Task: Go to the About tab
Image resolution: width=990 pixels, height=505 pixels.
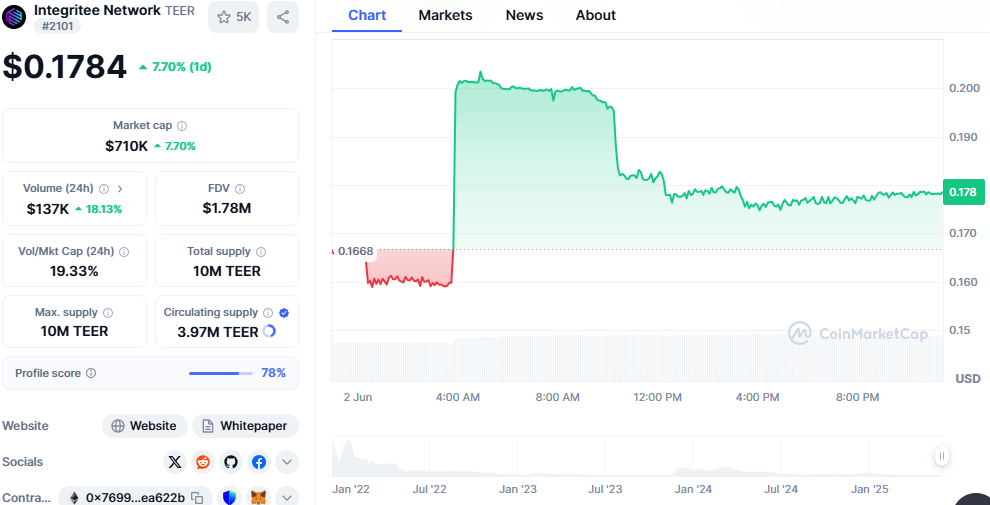Action: (x=596, y=15)
